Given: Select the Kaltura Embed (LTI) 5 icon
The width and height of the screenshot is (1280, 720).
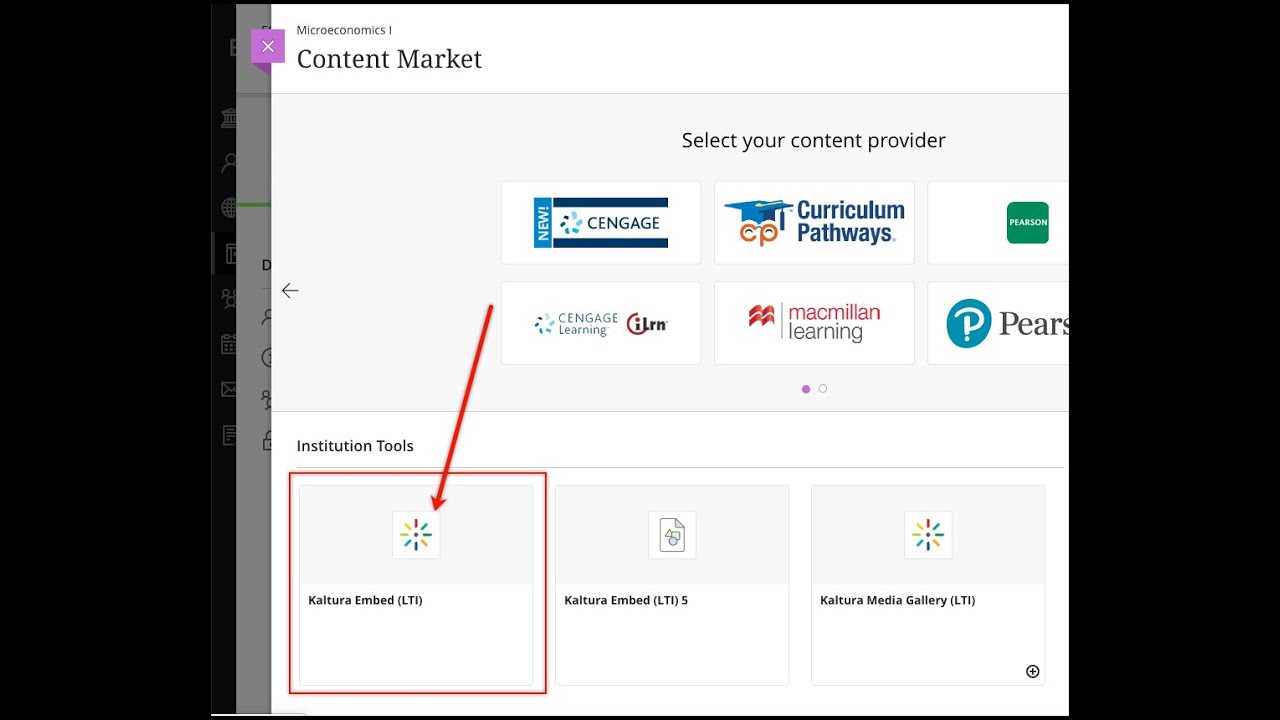Looking at the screenshot, I should point(672,535).
